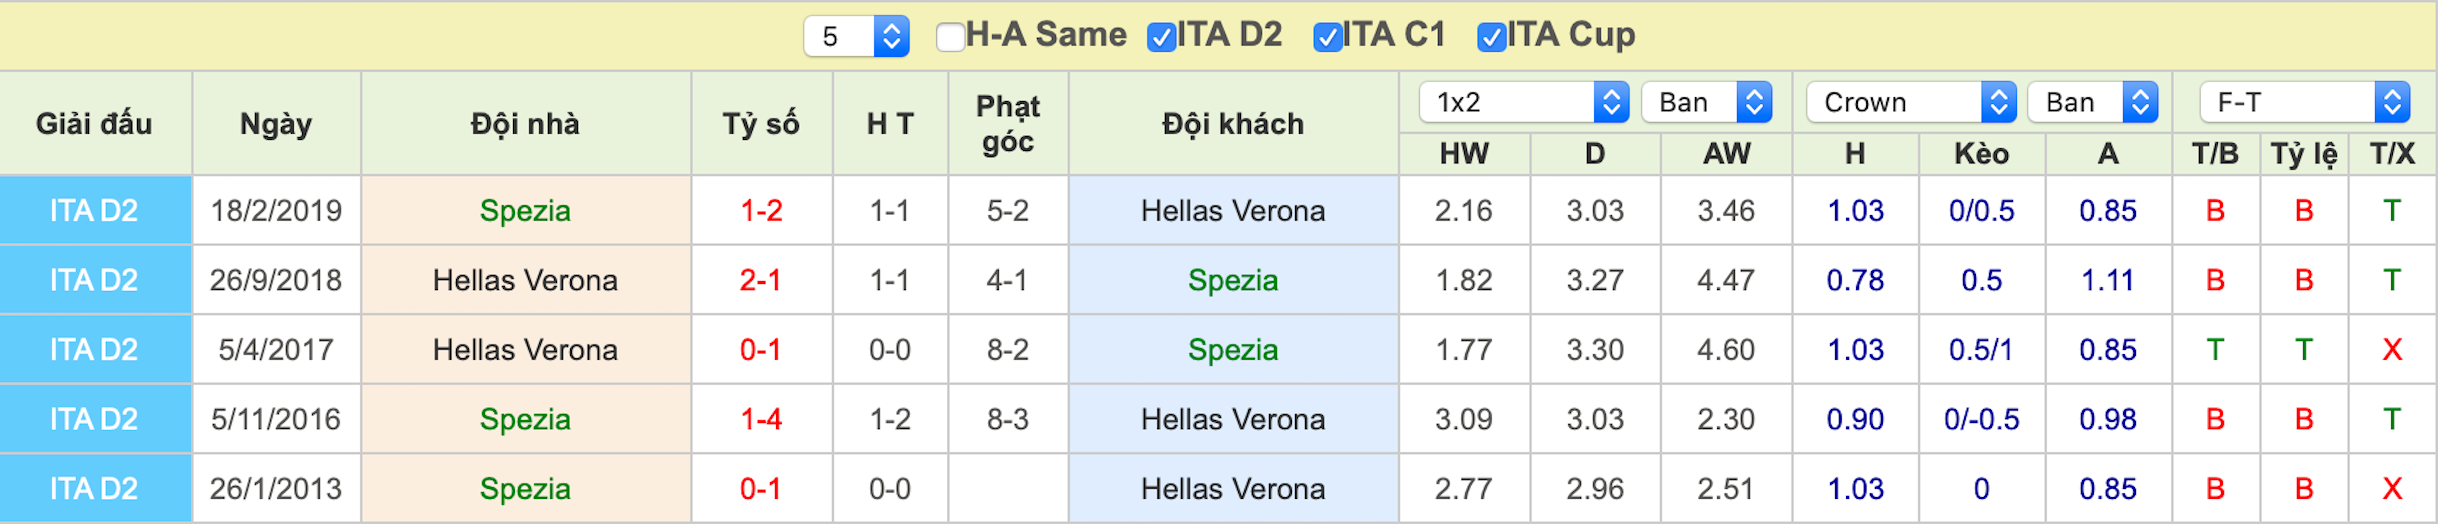This screenshot has width=2438, height=524.
Task: Click Hellas Verona home team on 26/9/2018
Action: (x=525, y=280)
